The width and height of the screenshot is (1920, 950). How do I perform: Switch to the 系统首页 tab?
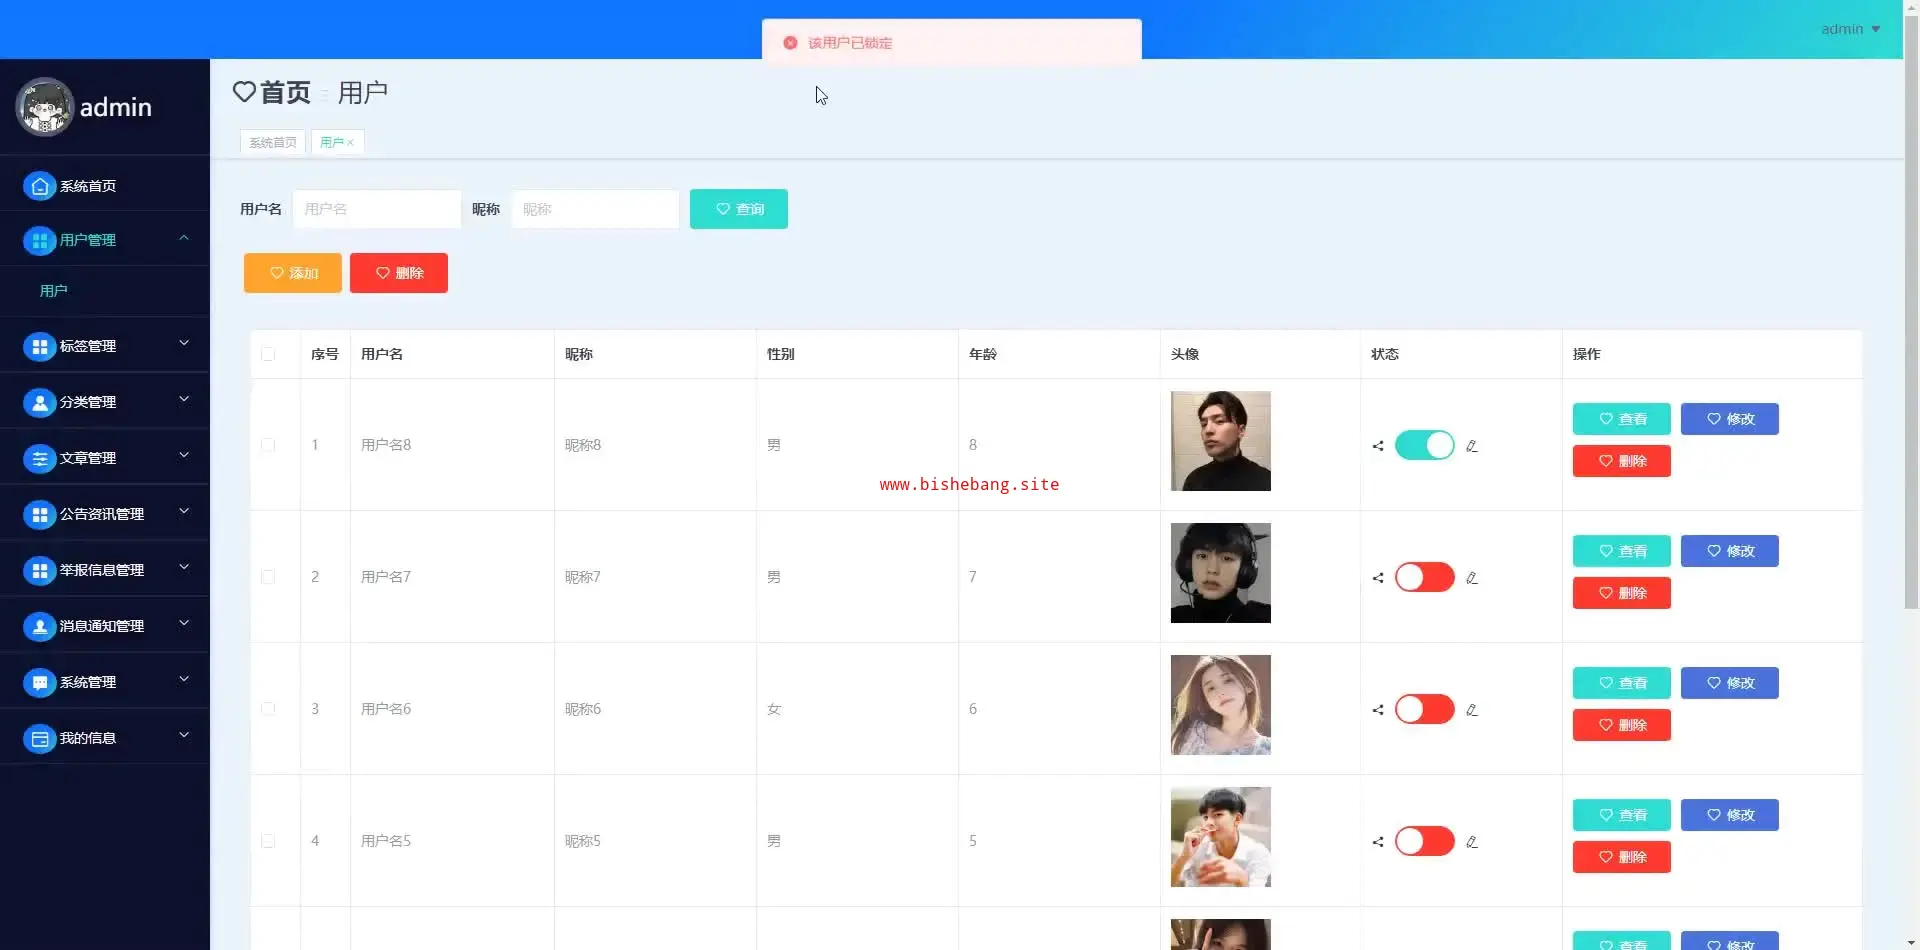pyautogui.click(x=273, y=143)
